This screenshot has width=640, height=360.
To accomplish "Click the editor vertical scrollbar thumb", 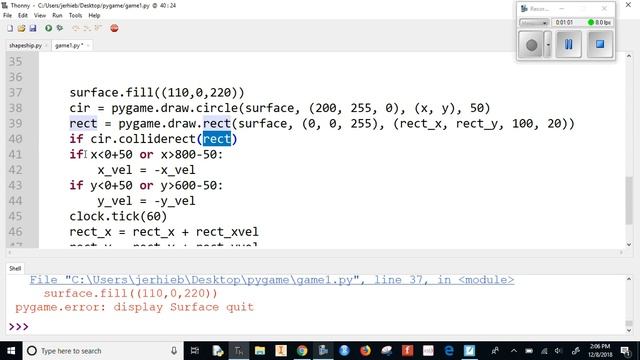I will point(629,201).
